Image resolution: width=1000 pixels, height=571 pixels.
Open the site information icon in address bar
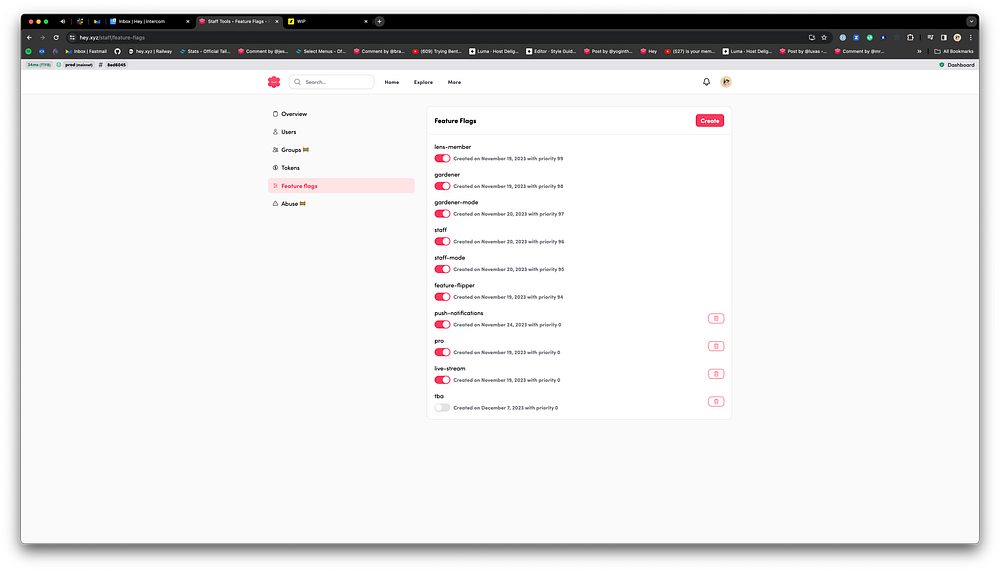pos(72,38)
